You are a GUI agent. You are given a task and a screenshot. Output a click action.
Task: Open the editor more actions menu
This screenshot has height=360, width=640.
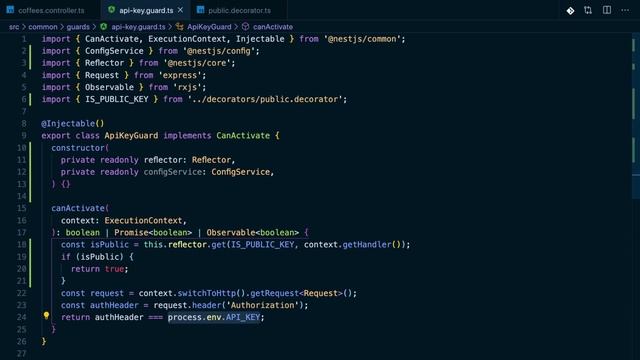point(625,10)
